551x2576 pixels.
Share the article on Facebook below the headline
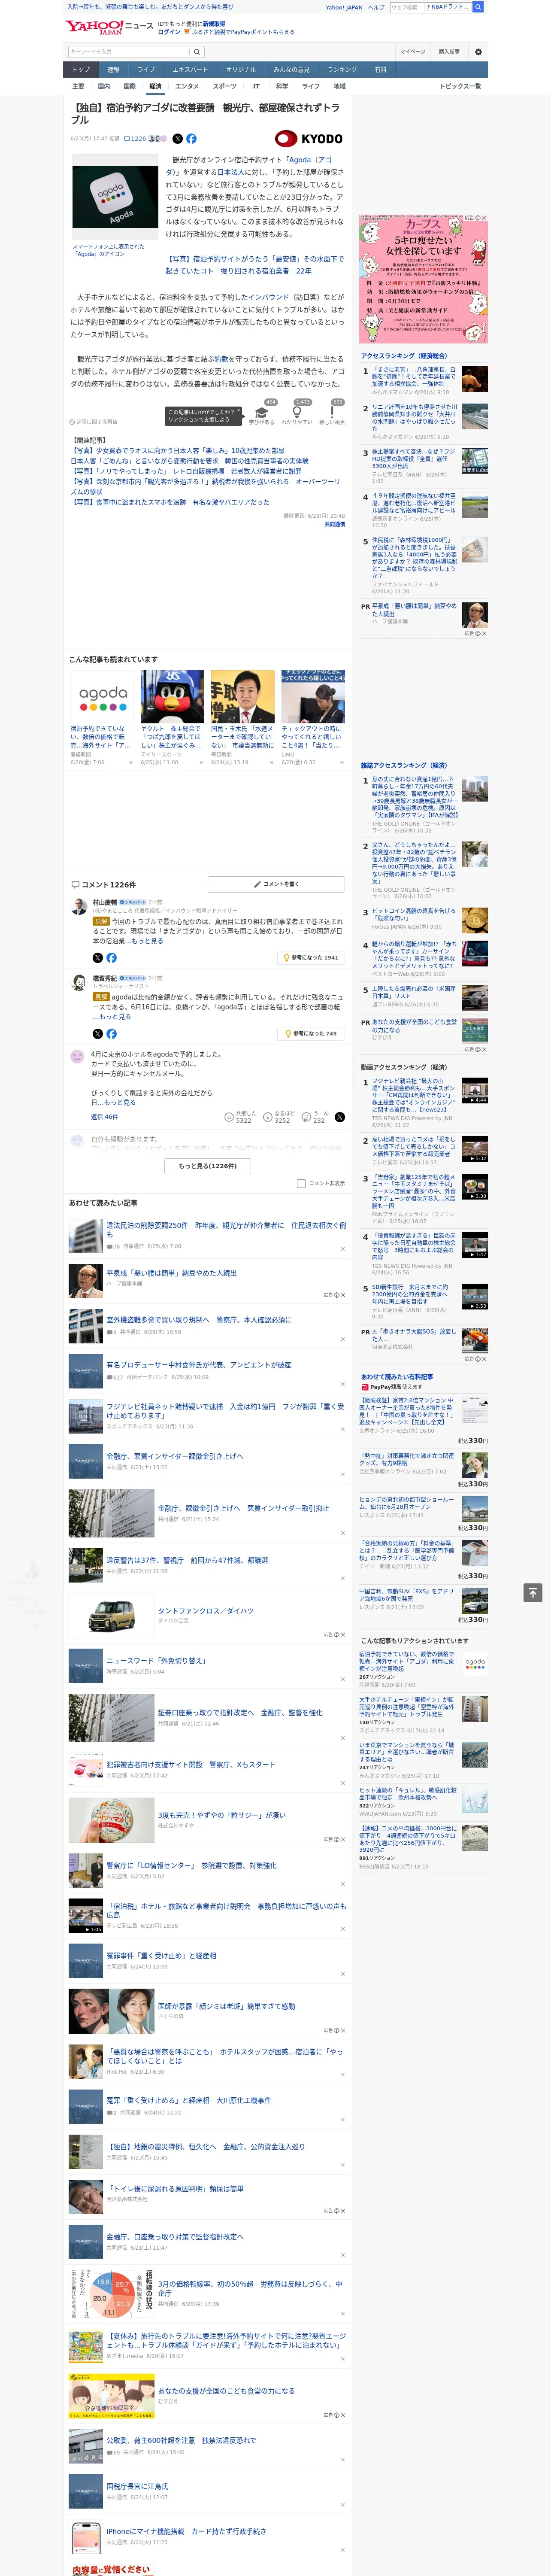(191, 139)
